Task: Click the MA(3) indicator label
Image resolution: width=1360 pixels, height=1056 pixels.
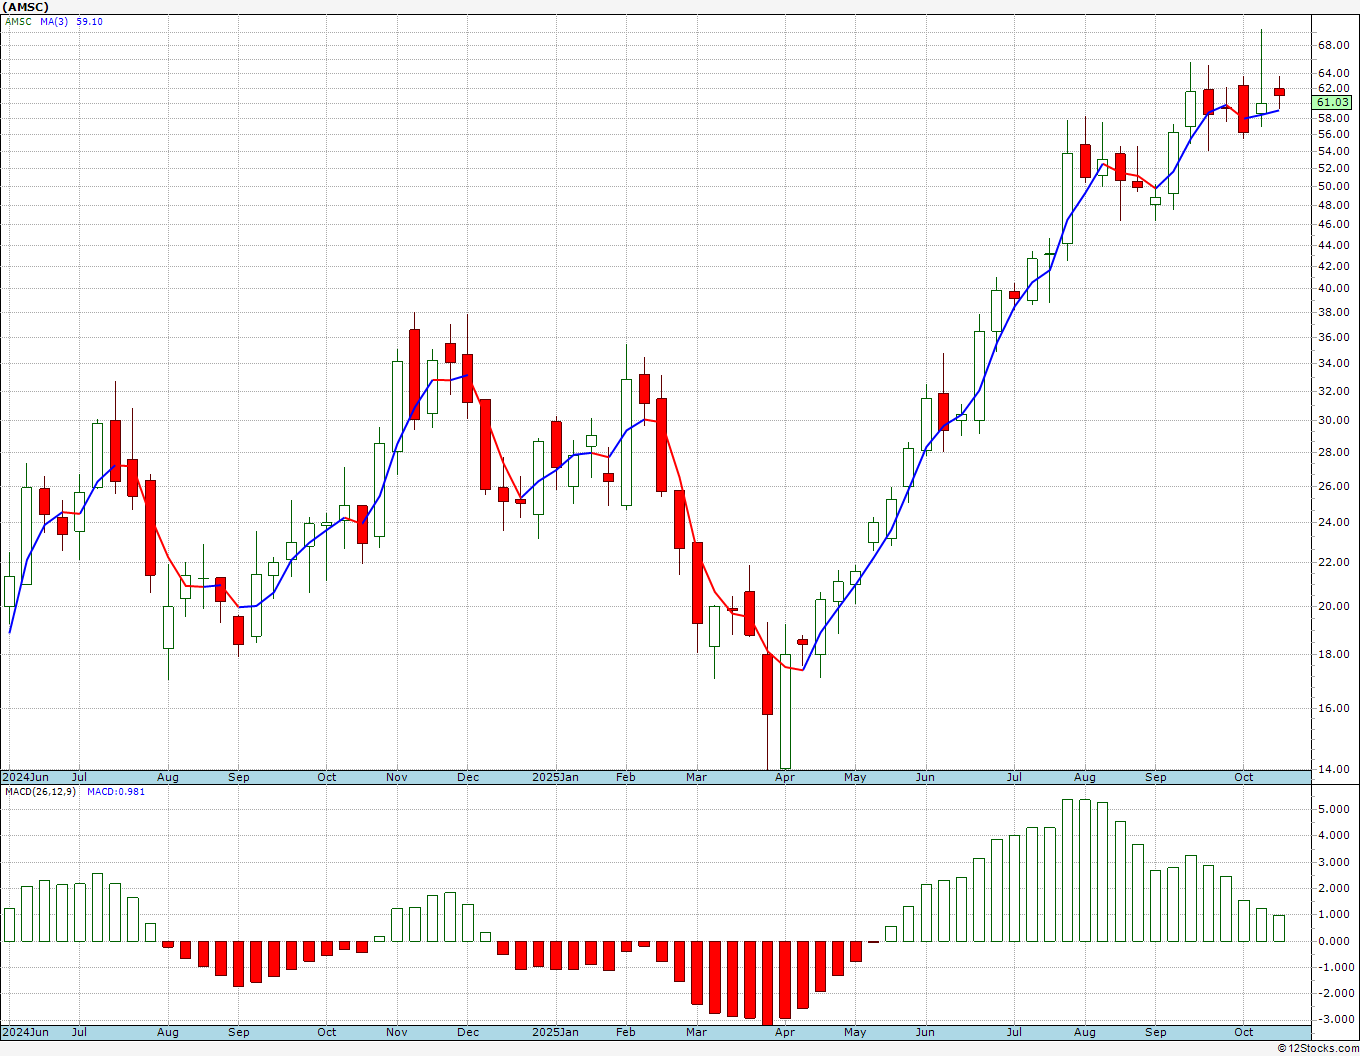Action: tap(54, 22)
